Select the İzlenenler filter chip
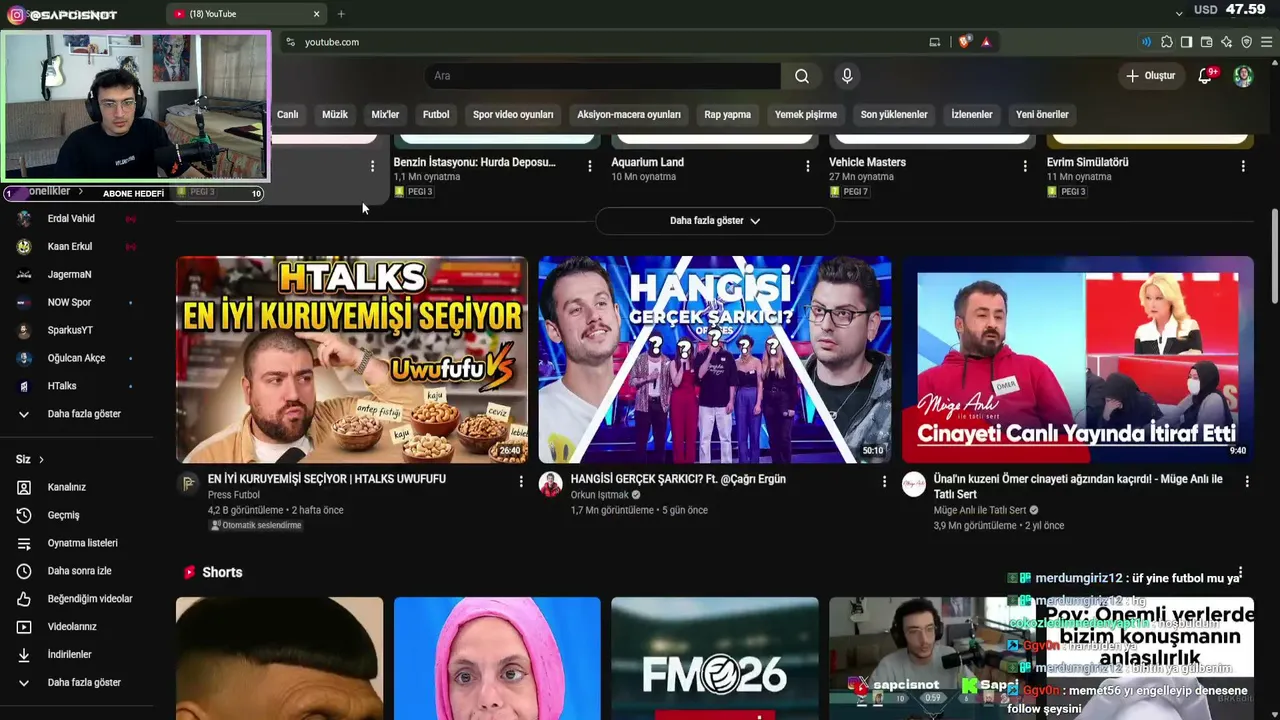The image size is (1280, 720). (x=972, y=115)
